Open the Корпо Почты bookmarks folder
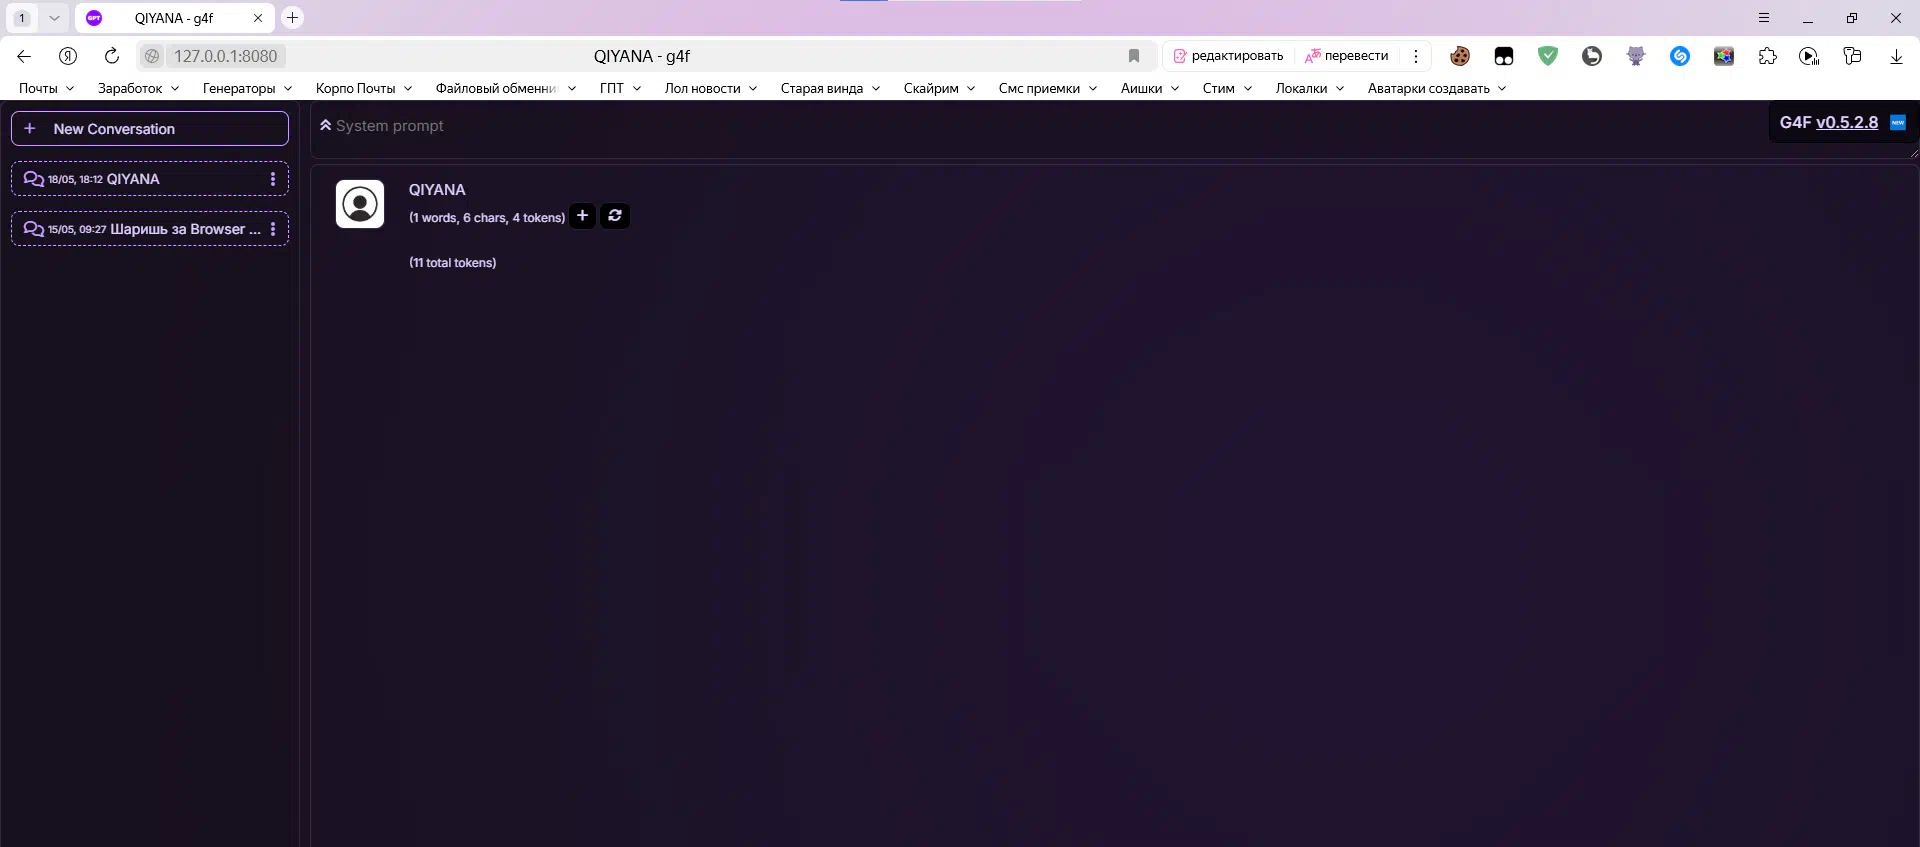1920x847 pixels. click(364, 88)
